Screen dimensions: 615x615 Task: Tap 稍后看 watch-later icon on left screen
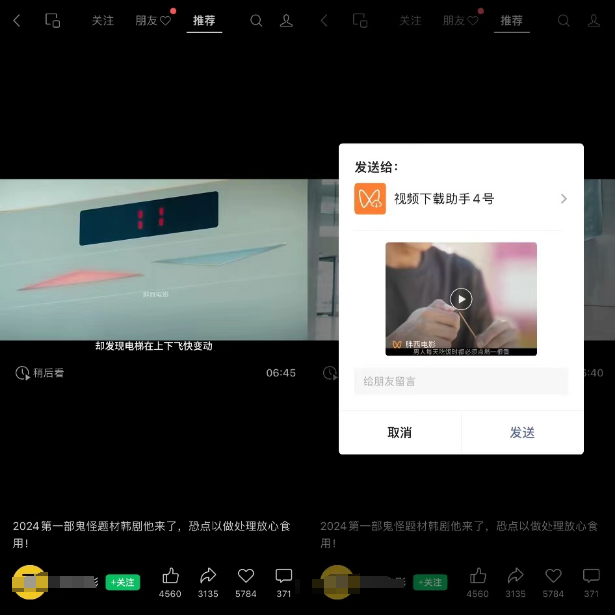tap(22, 373)
